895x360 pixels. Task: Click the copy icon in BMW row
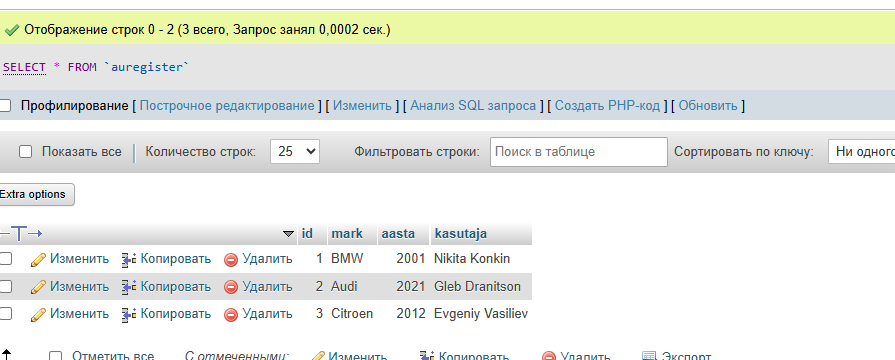pos(129,260)
